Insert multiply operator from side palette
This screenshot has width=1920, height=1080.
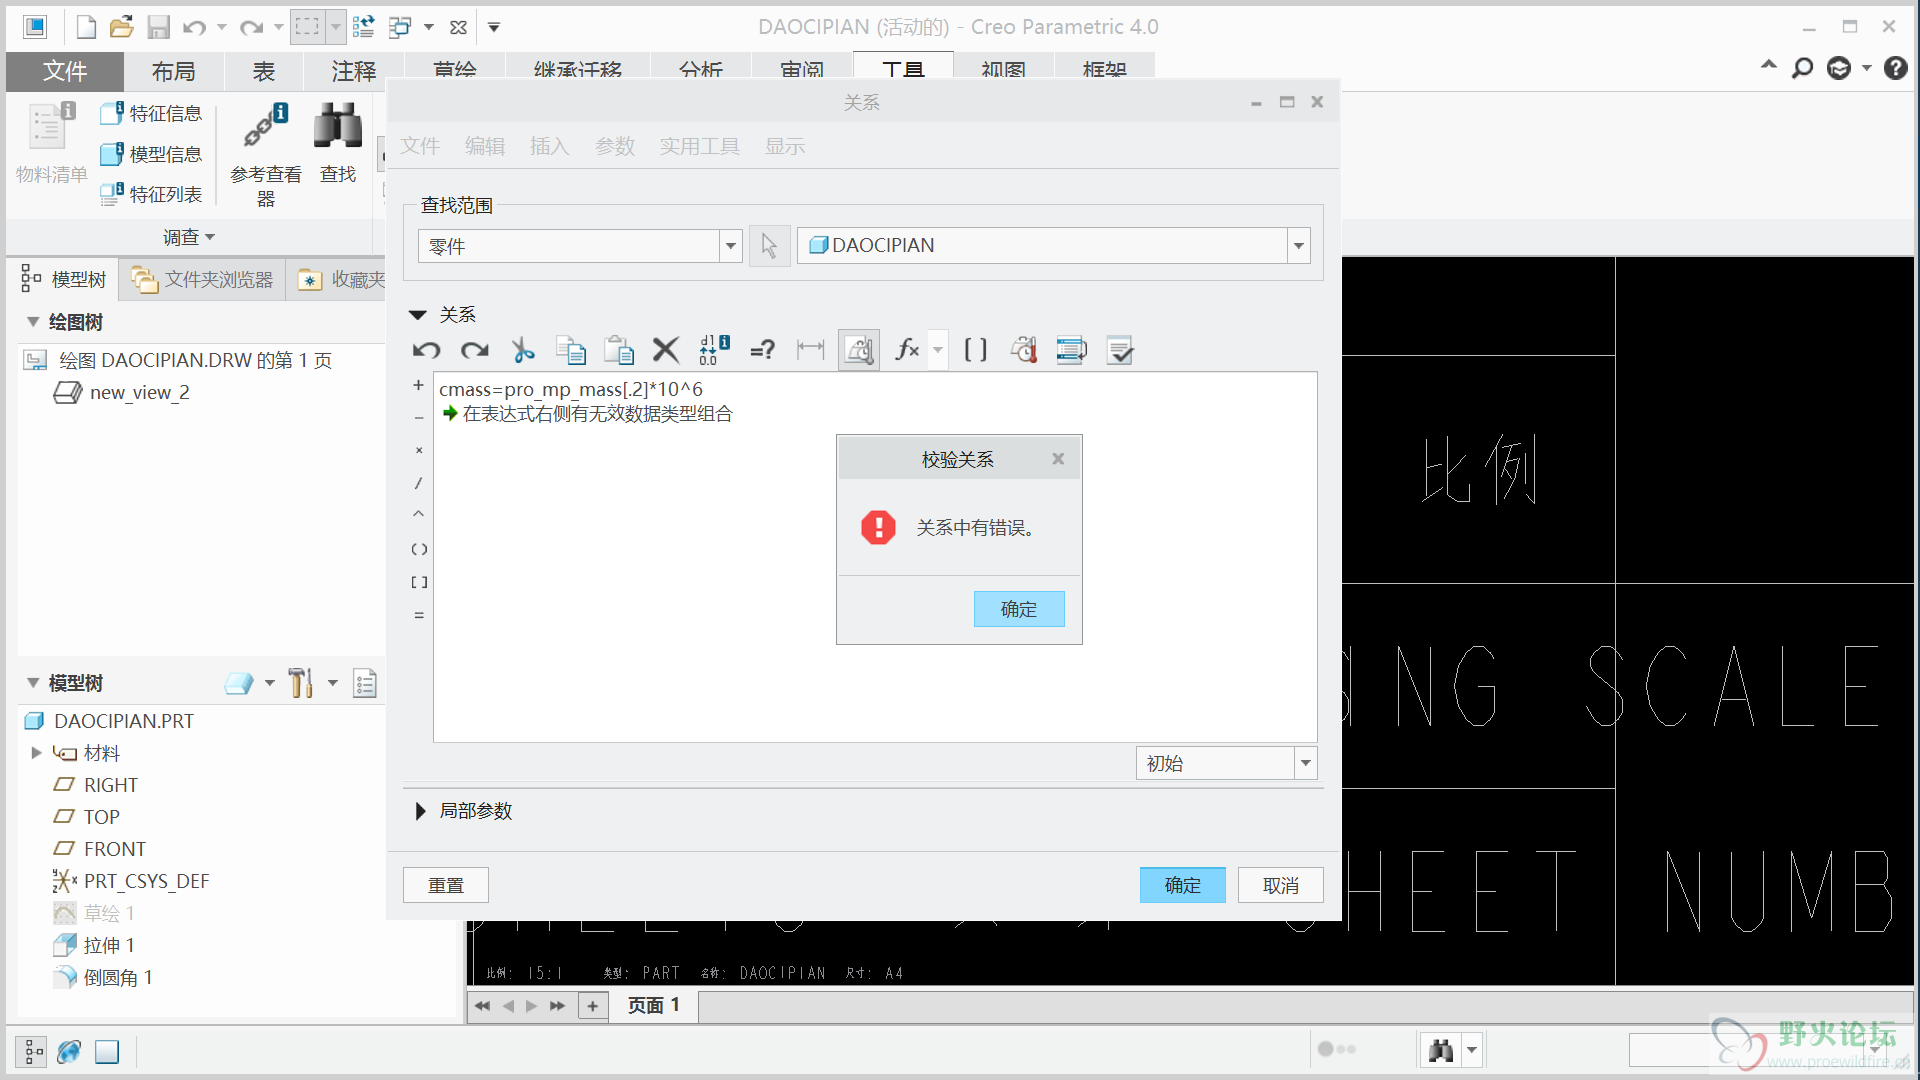[419, 450]
